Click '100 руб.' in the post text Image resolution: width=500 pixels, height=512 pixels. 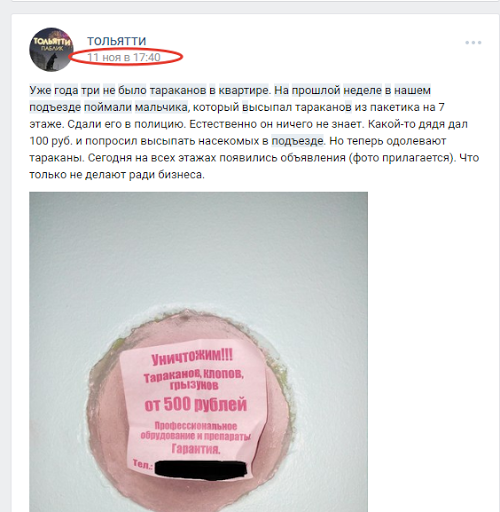point(51,141)
